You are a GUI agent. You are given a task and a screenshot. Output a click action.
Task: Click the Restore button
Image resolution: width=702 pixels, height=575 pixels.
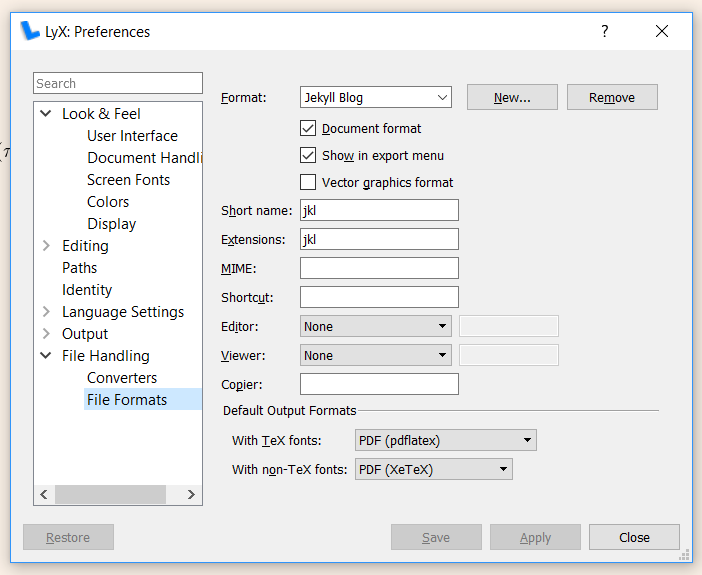68,537
